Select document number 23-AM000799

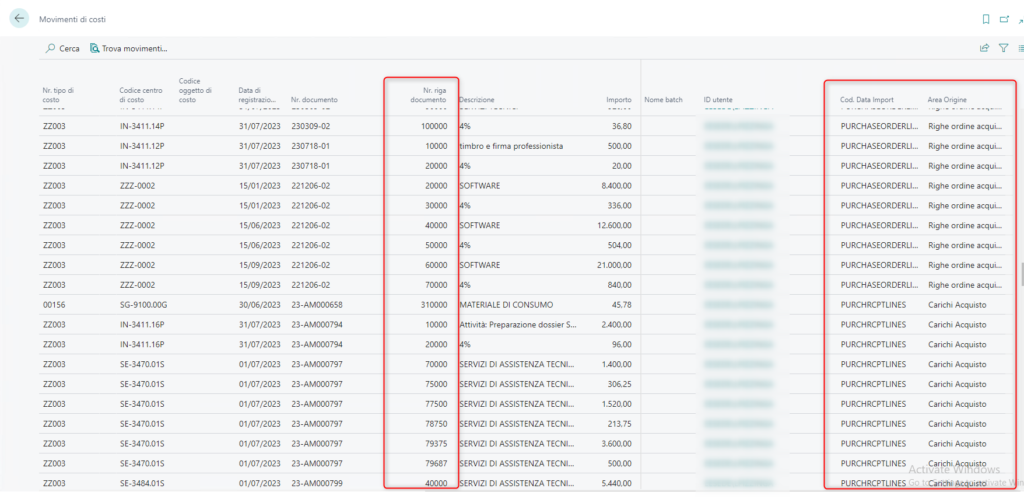coord(317,484)
